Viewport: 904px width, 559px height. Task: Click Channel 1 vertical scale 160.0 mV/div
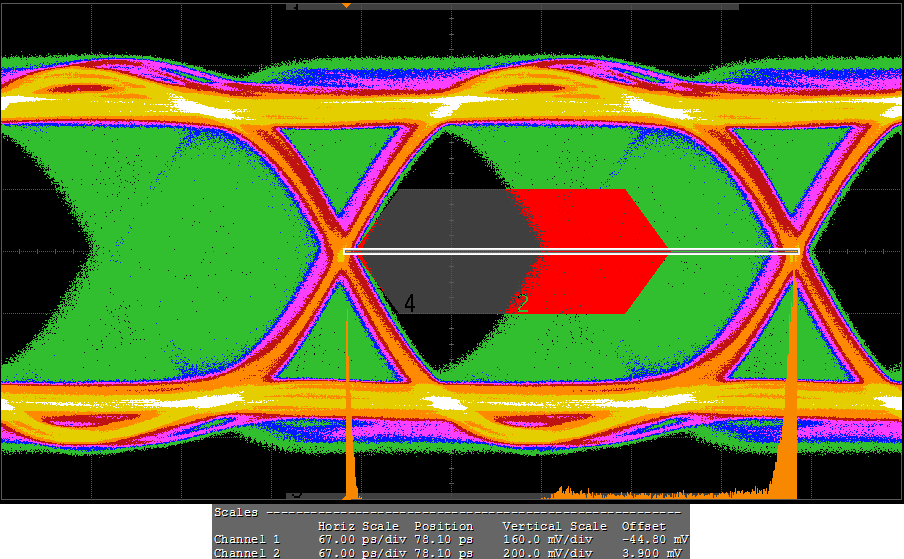point(548,539)
